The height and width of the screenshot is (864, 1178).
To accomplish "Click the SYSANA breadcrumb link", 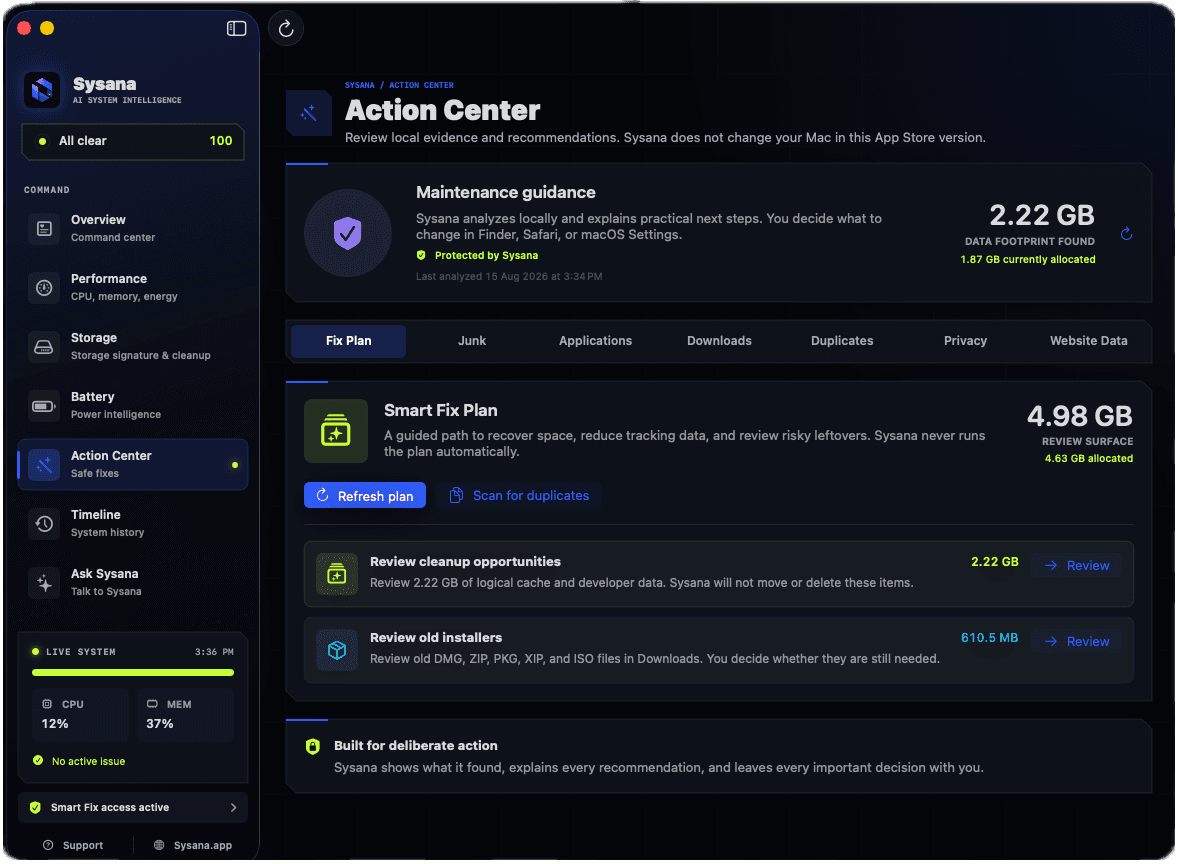I will [359, 85].
